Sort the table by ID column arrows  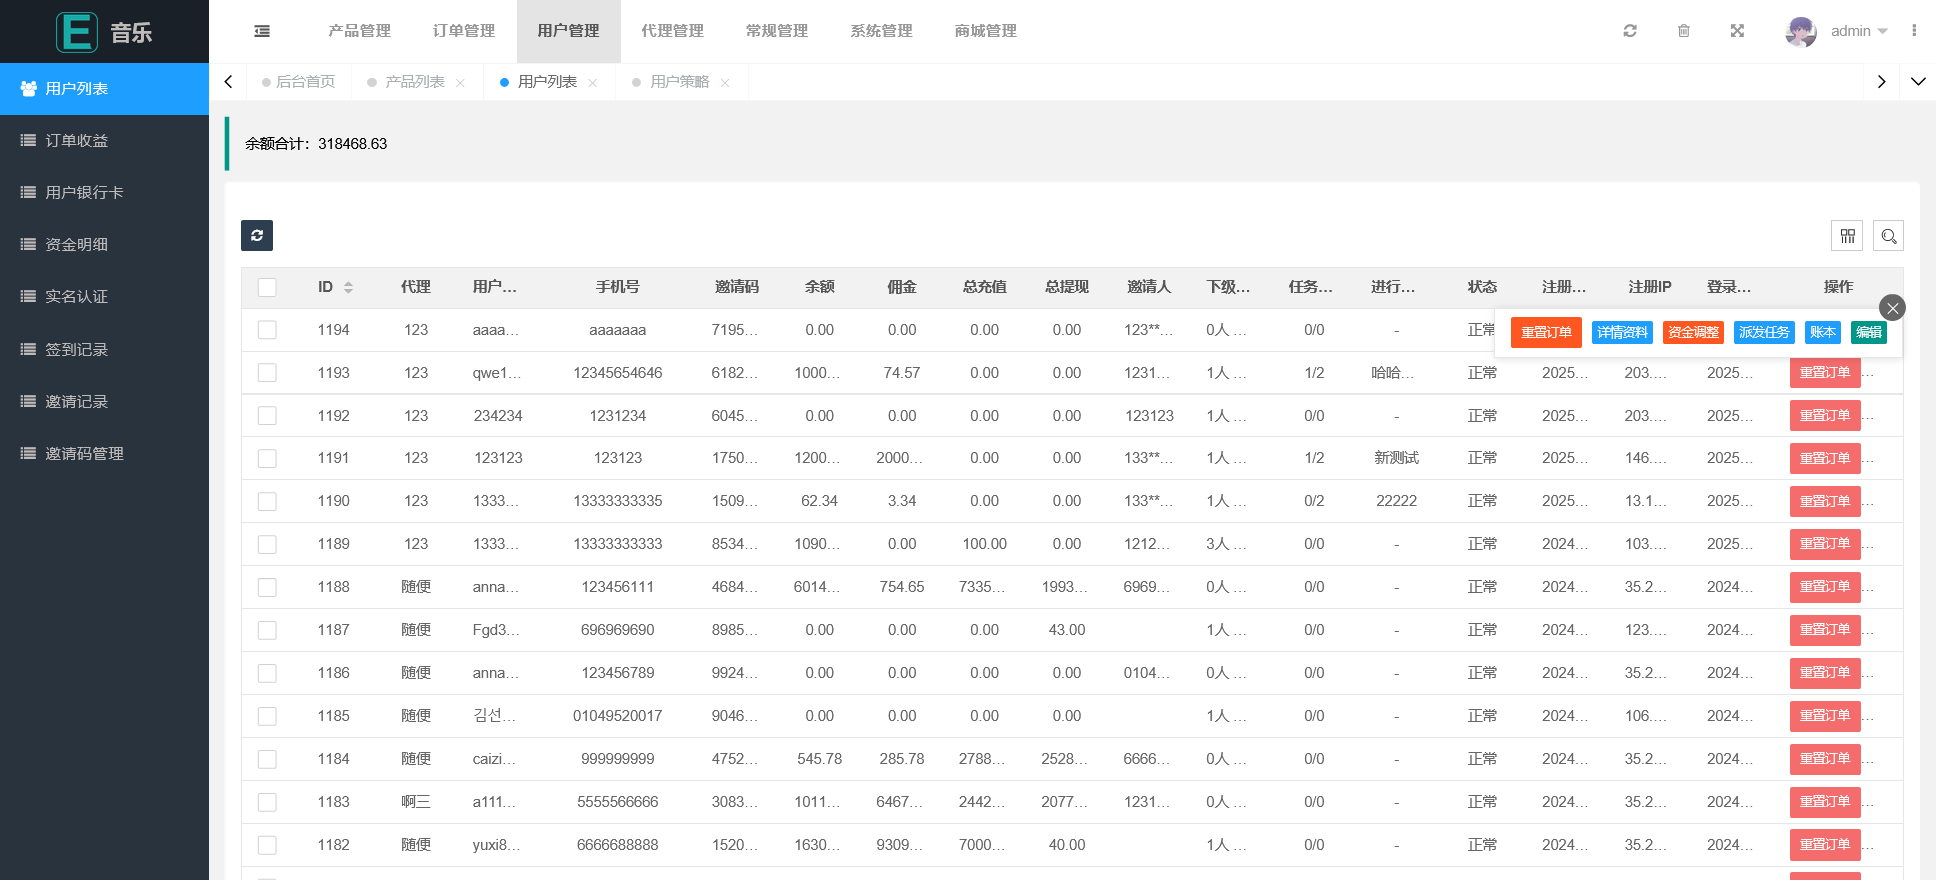(x=348, y=287)
